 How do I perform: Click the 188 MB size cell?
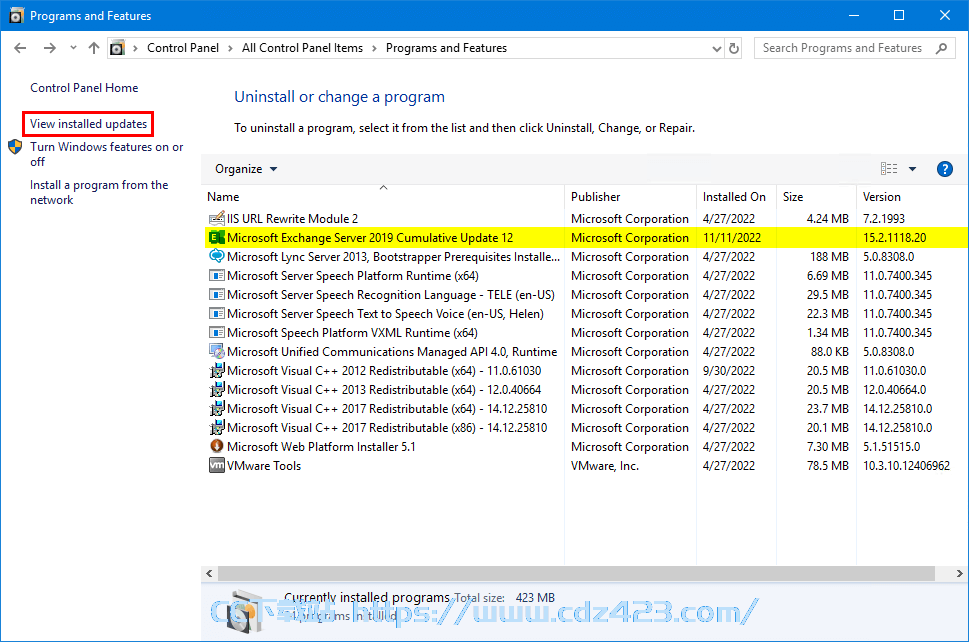coord(829,256)
